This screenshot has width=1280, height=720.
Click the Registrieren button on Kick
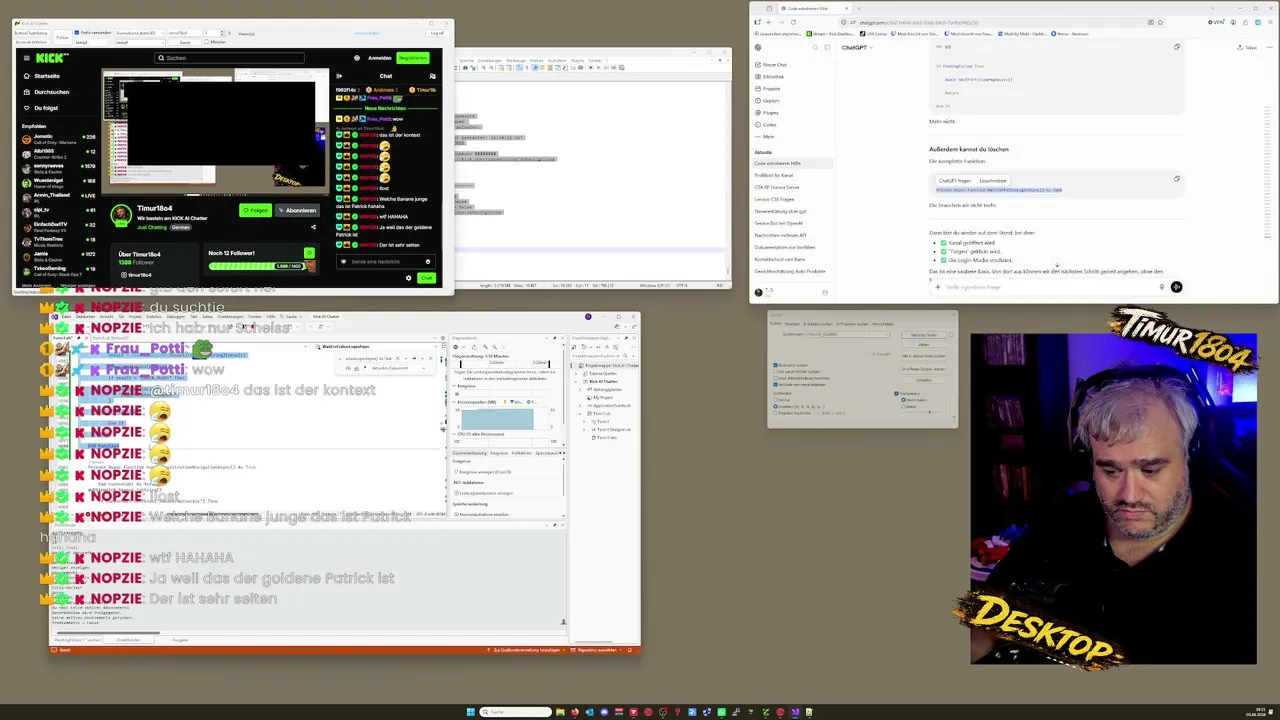coord(413,58)
